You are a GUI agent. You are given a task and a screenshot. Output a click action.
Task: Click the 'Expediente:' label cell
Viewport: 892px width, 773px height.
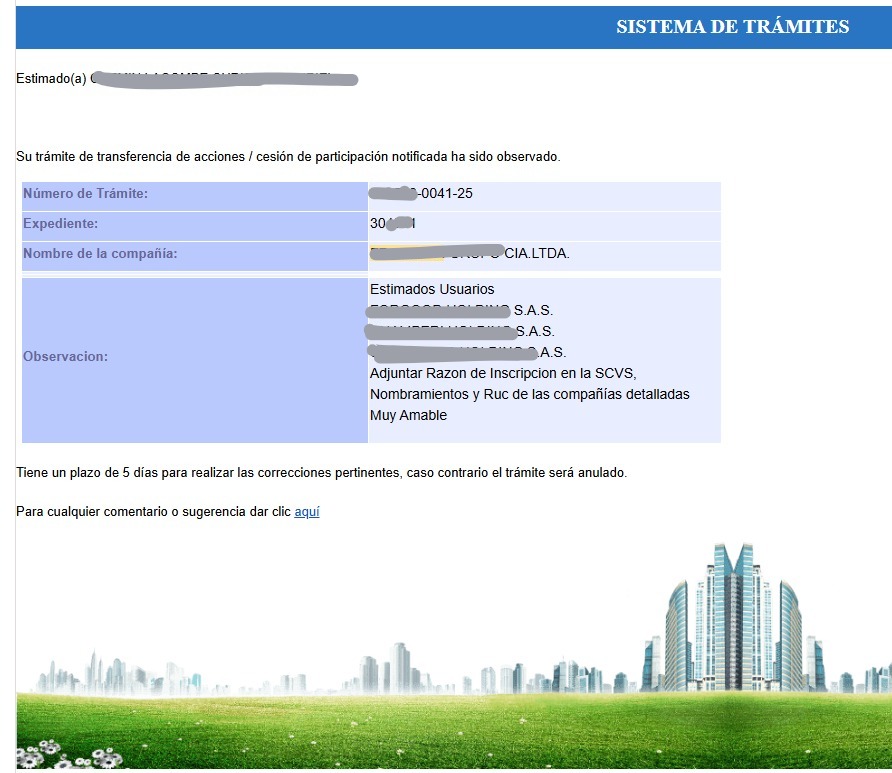195,226
